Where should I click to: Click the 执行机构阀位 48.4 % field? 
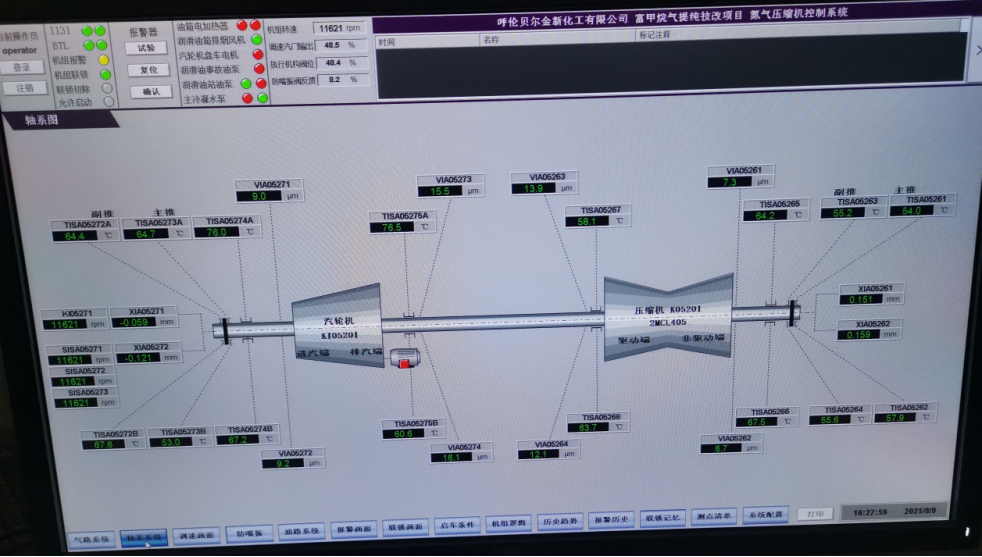(x=342, y=63)
